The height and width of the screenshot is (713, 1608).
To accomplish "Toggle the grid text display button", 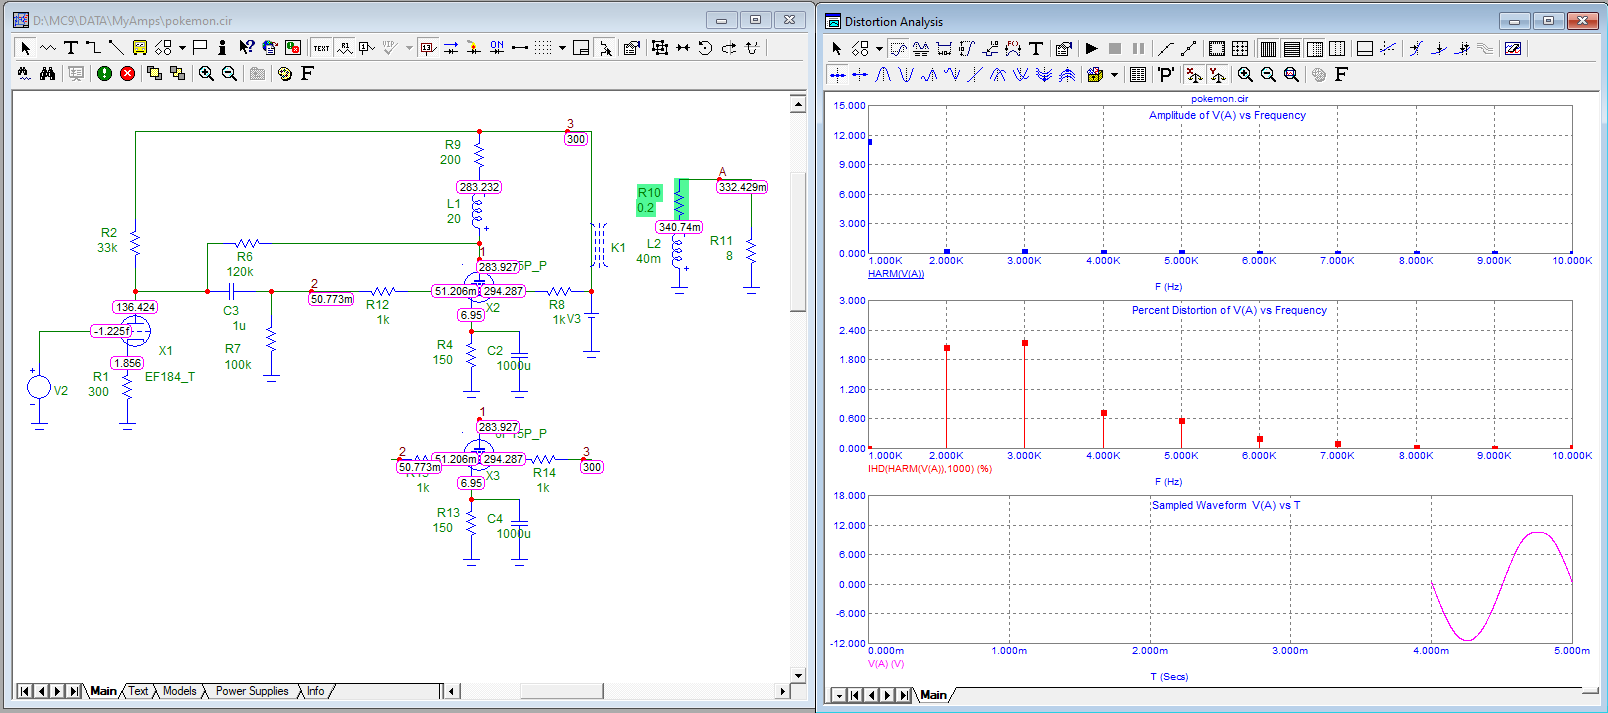I will coord(321,48).
